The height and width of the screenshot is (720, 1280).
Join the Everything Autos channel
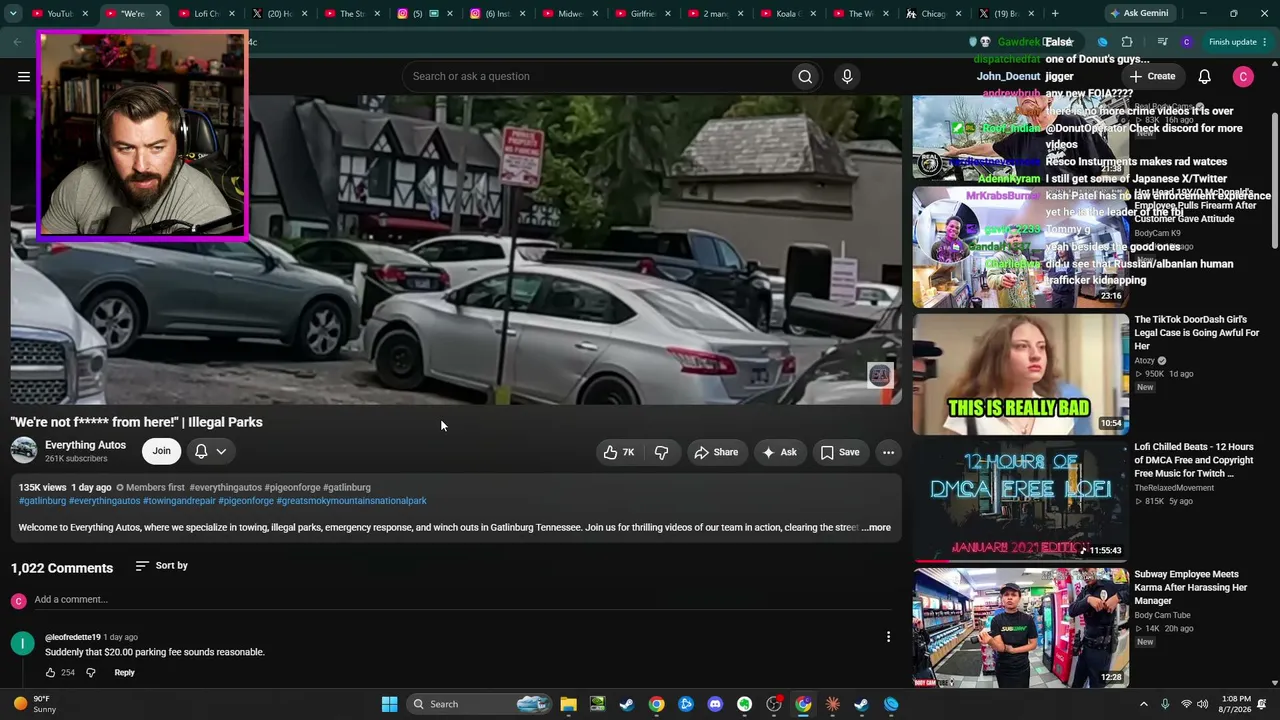161,451
